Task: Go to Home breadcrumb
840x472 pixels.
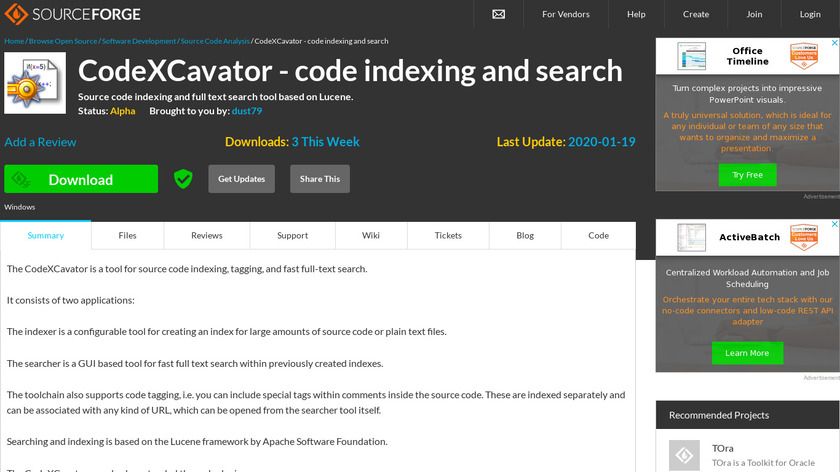Action: tap(14, 41)
